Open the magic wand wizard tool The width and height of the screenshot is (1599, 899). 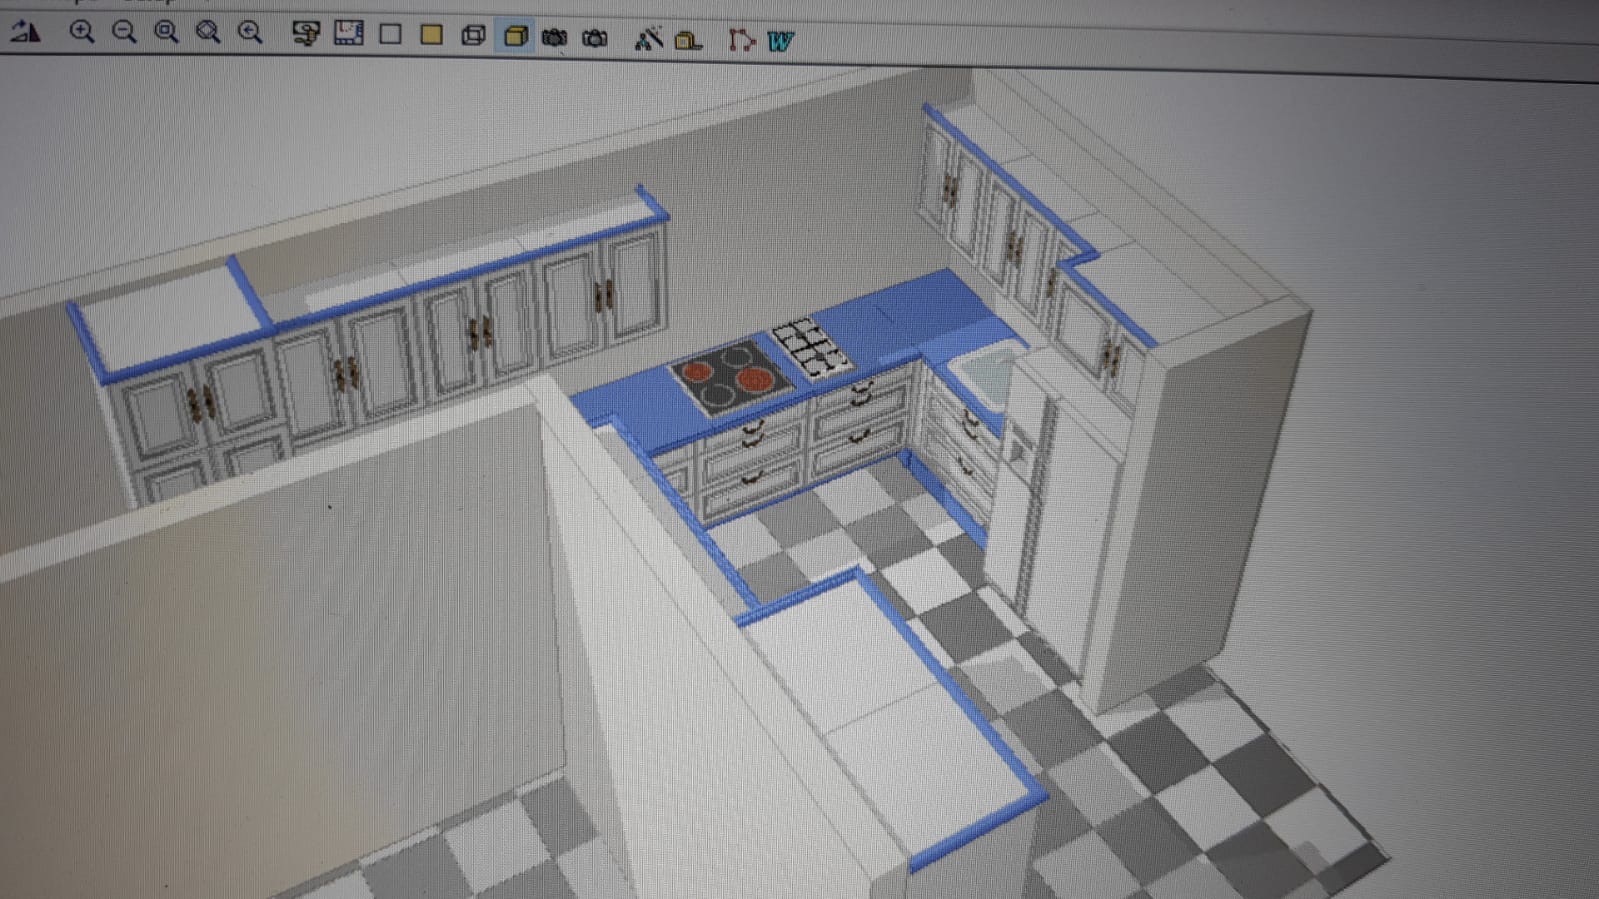[648, 39]
